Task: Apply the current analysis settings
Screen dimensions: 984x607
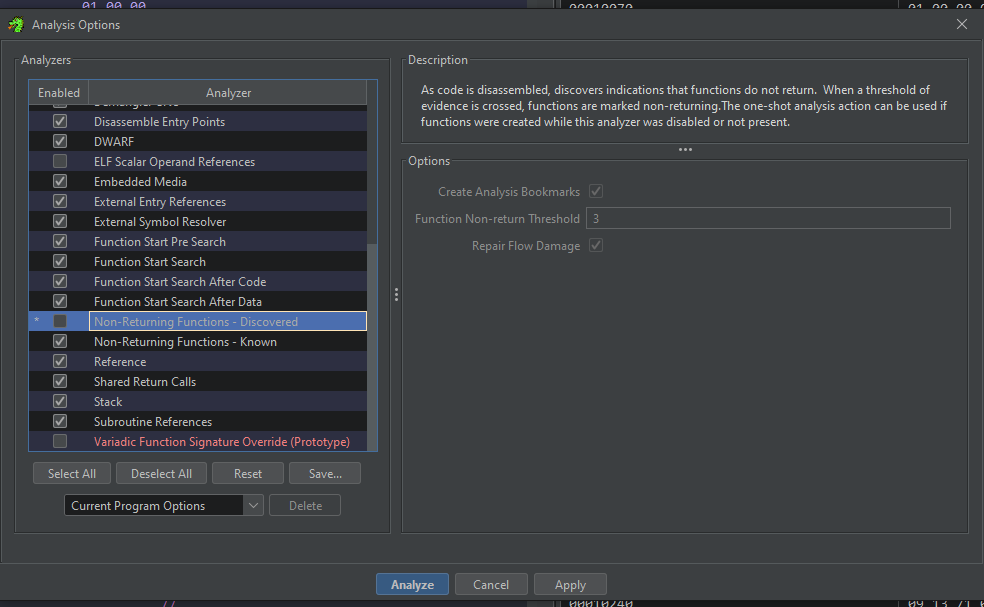Action: click(570, 584)
